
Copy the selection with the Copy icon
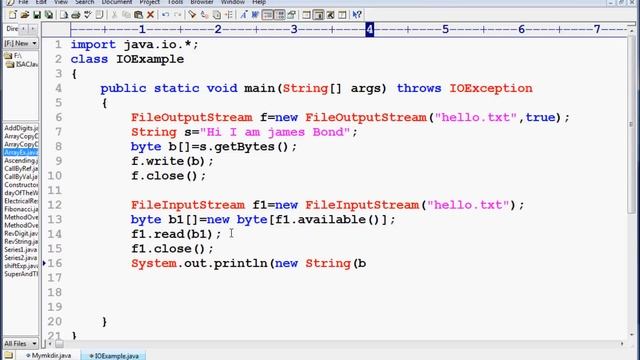(x=127, y=15)
